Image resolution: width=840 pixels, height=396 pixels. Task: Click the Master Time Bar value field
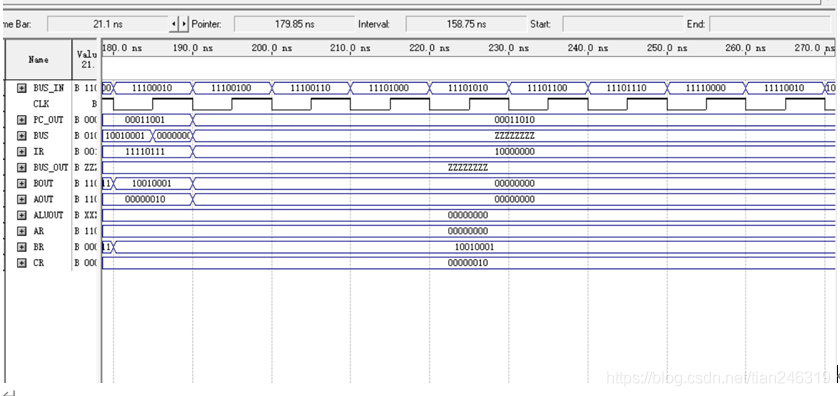108,24
